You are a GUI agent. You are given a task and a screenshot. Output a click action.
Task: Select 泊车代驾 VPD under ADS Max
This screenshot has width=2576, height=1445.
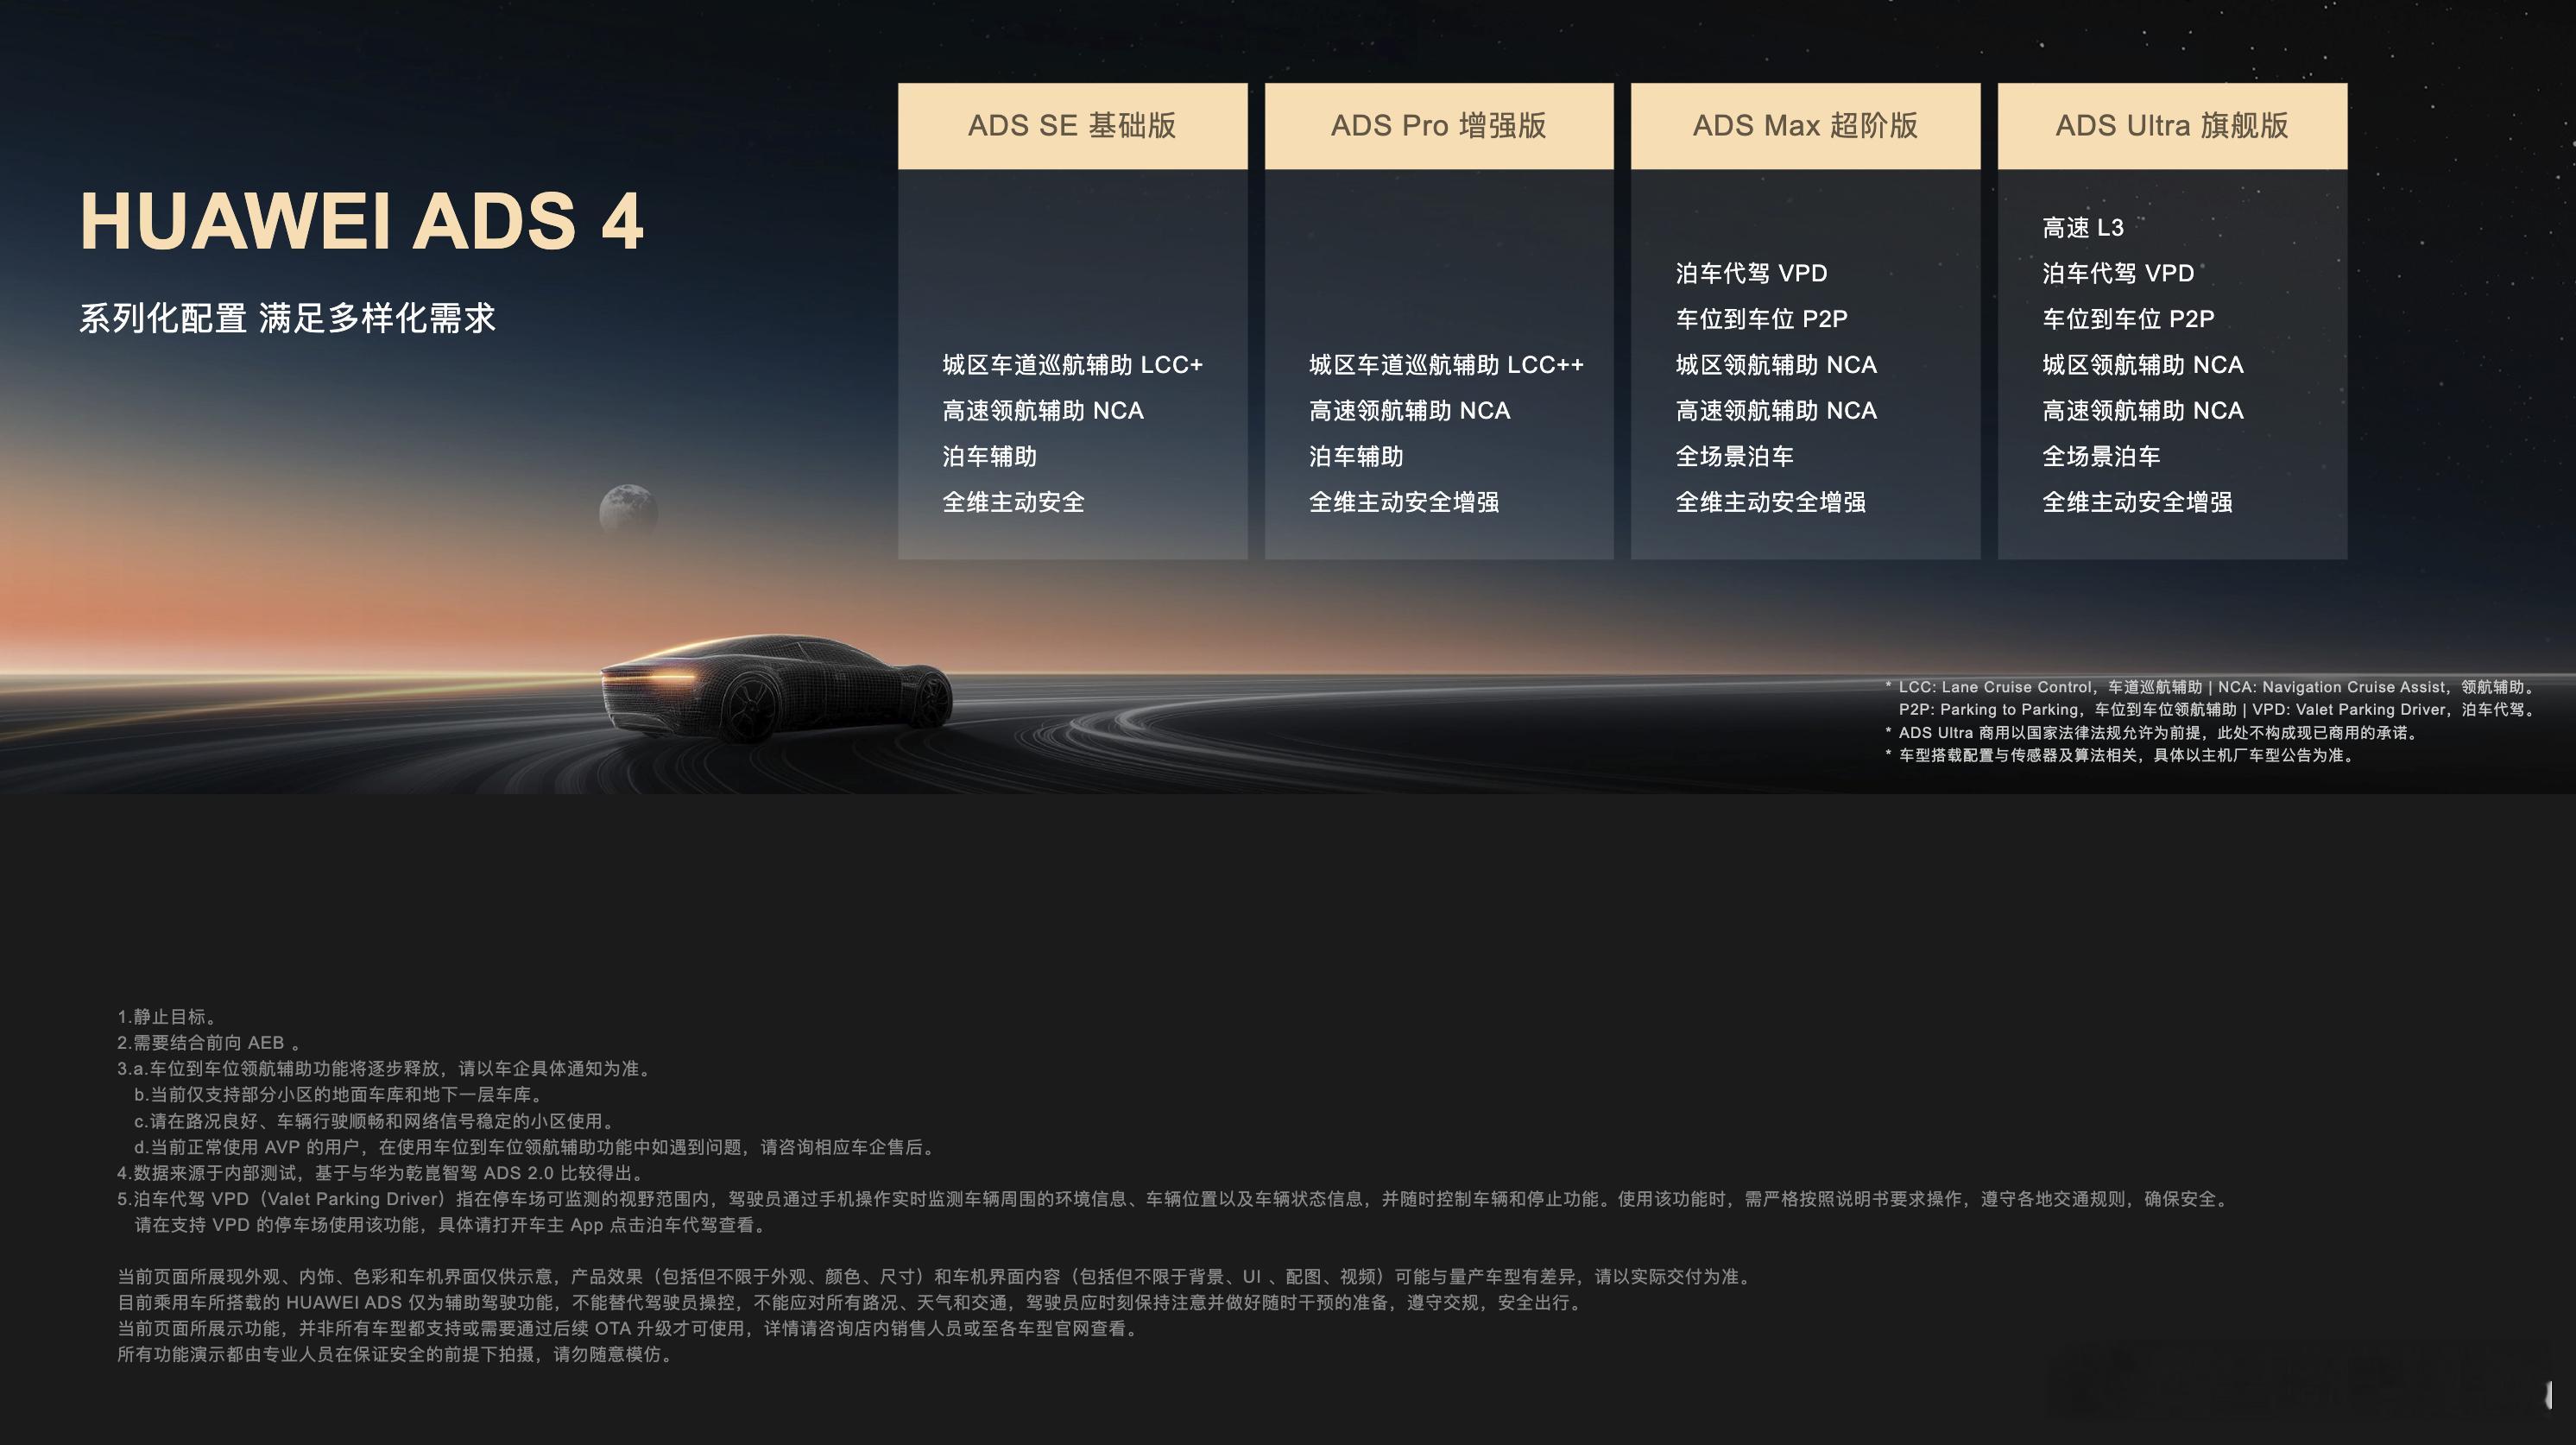click(x=1751, y=273)
